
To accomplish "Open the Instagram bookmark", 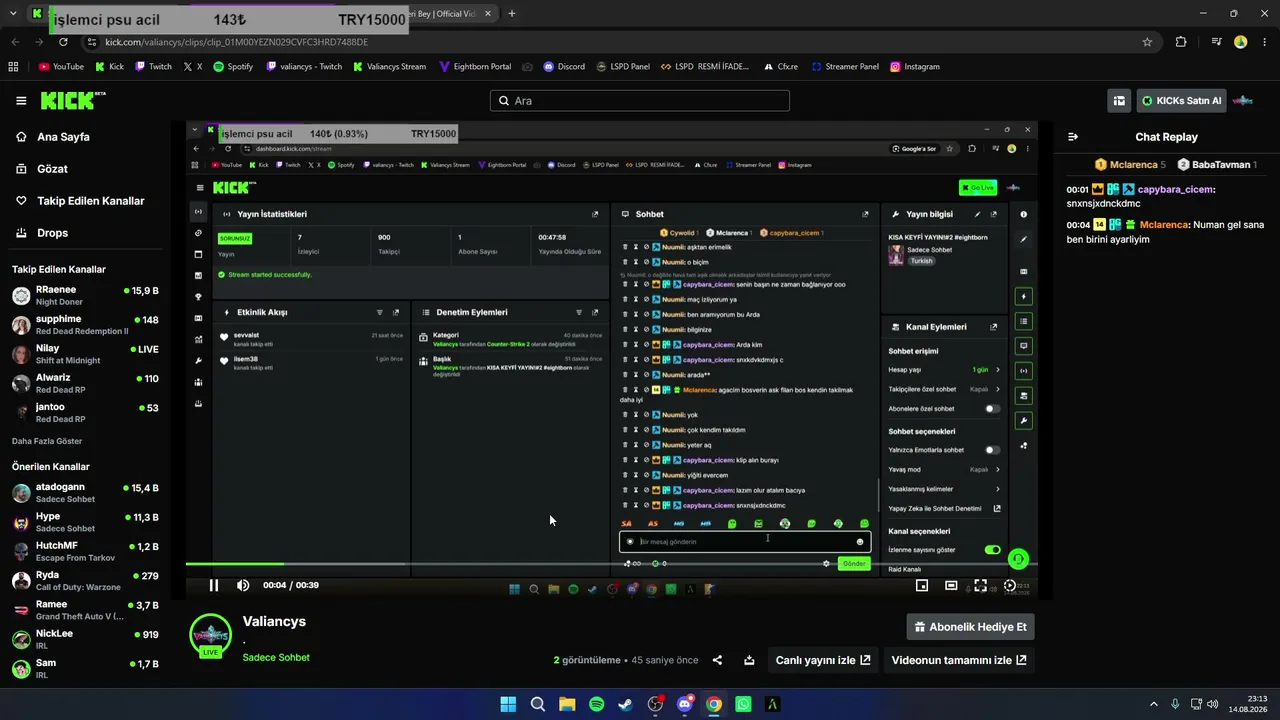I will point(914,67).
